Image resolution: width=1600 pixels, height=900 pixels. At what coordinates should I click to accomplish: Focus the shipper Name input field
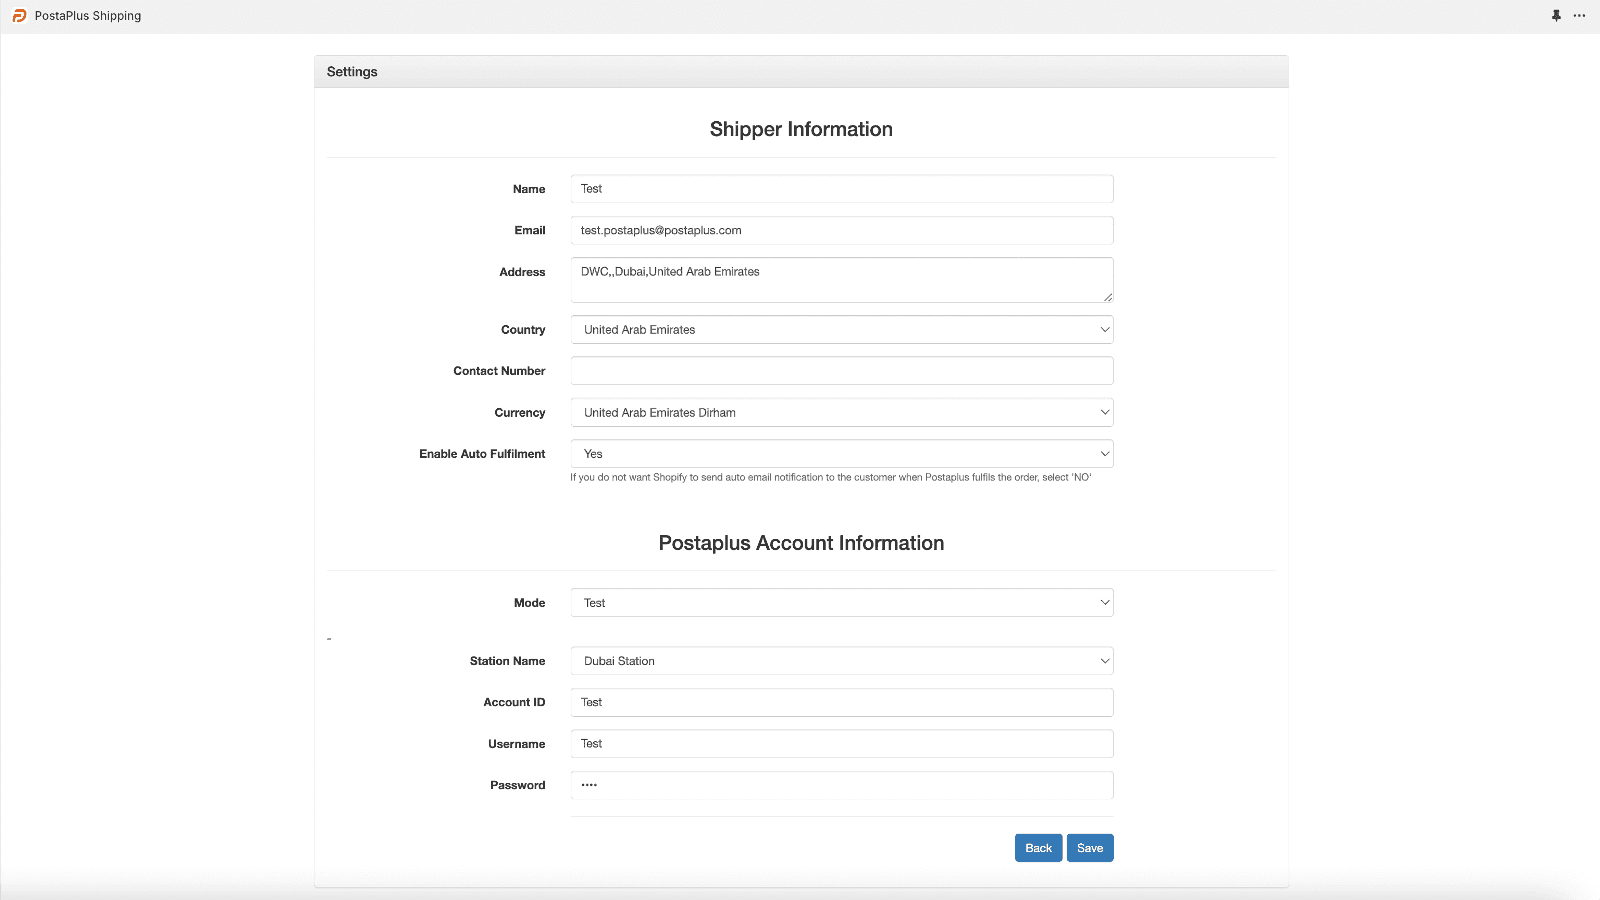841,189
